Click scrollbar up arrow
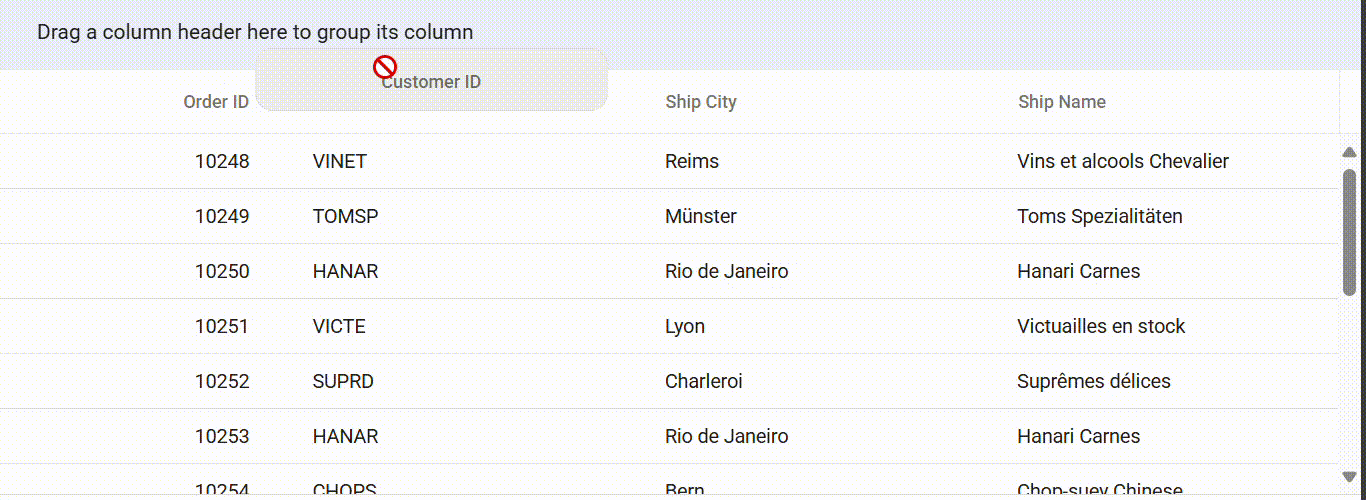Image resolution: width=1366 pixels, height=500 pixels. coord(1349,152)
